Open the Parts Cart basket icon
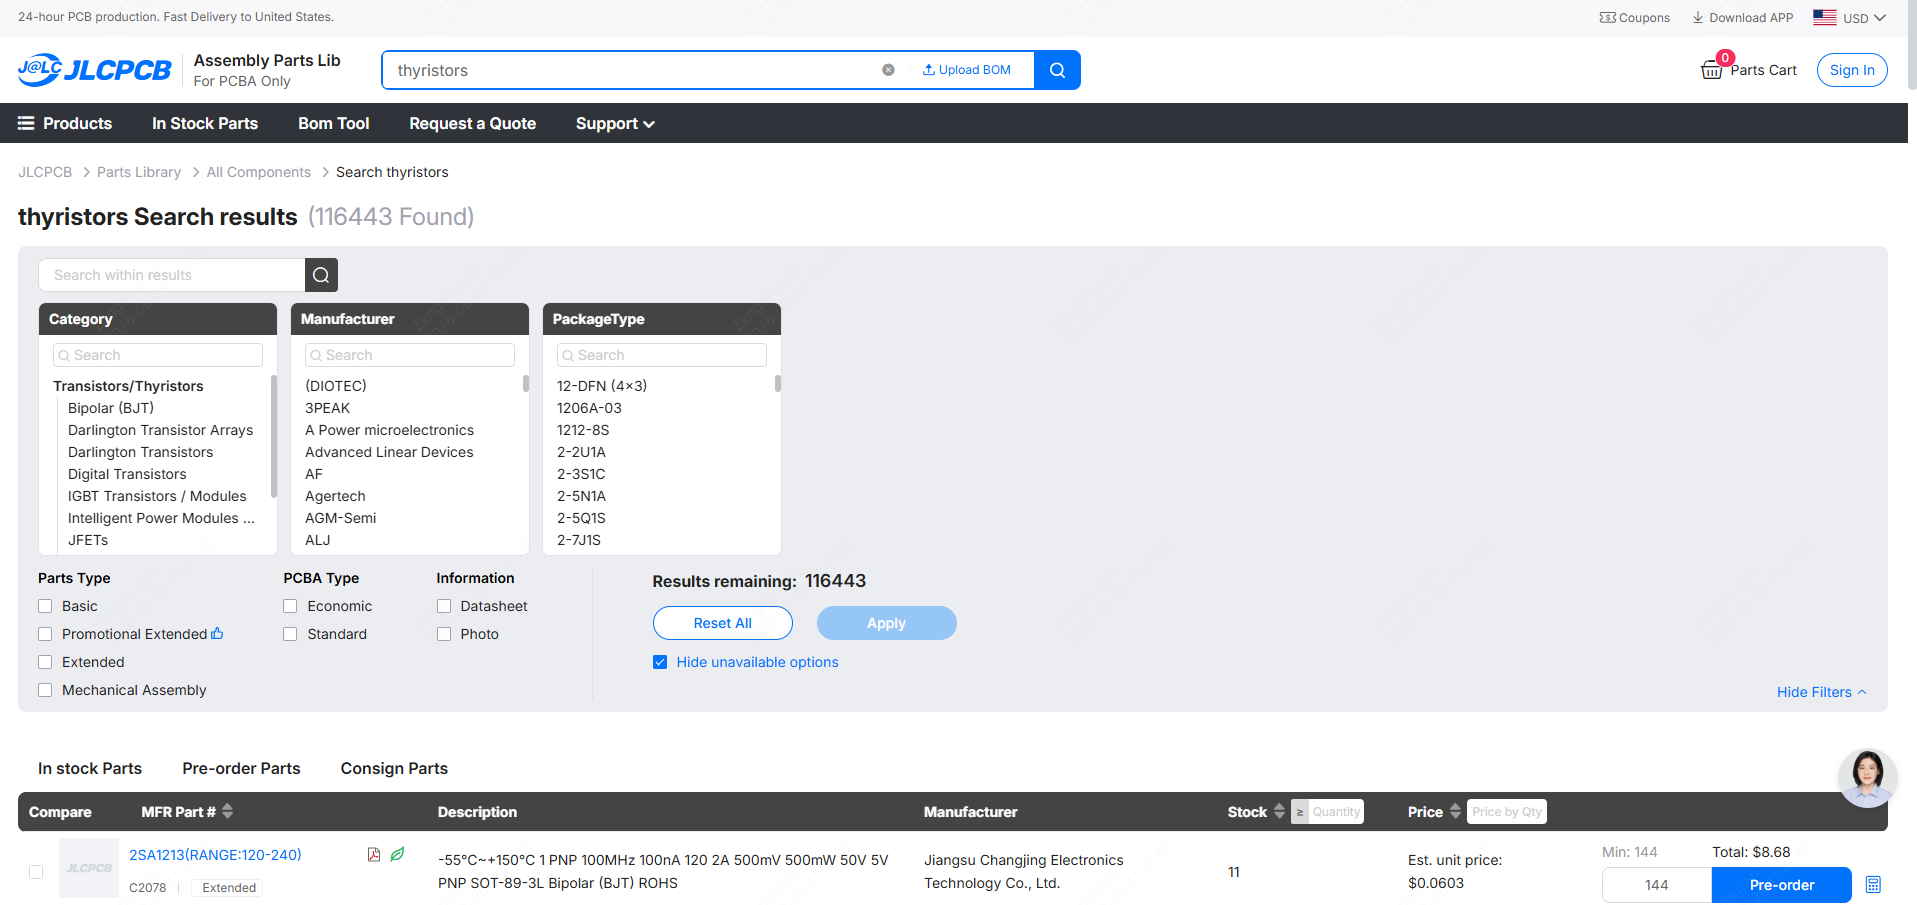This screenshot has height=905, width=1917. [1712, 70]
